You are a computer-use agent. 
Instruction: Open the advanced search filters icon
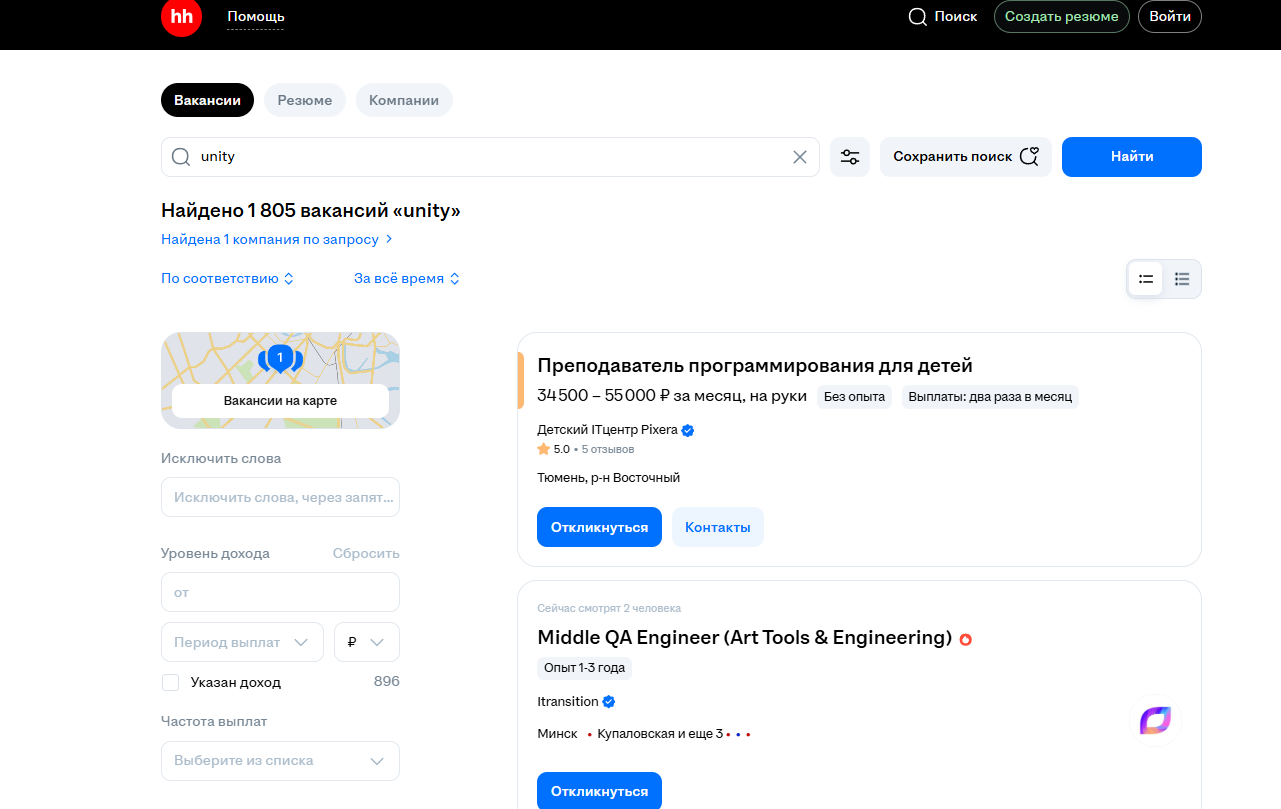(x=850, y=157)
